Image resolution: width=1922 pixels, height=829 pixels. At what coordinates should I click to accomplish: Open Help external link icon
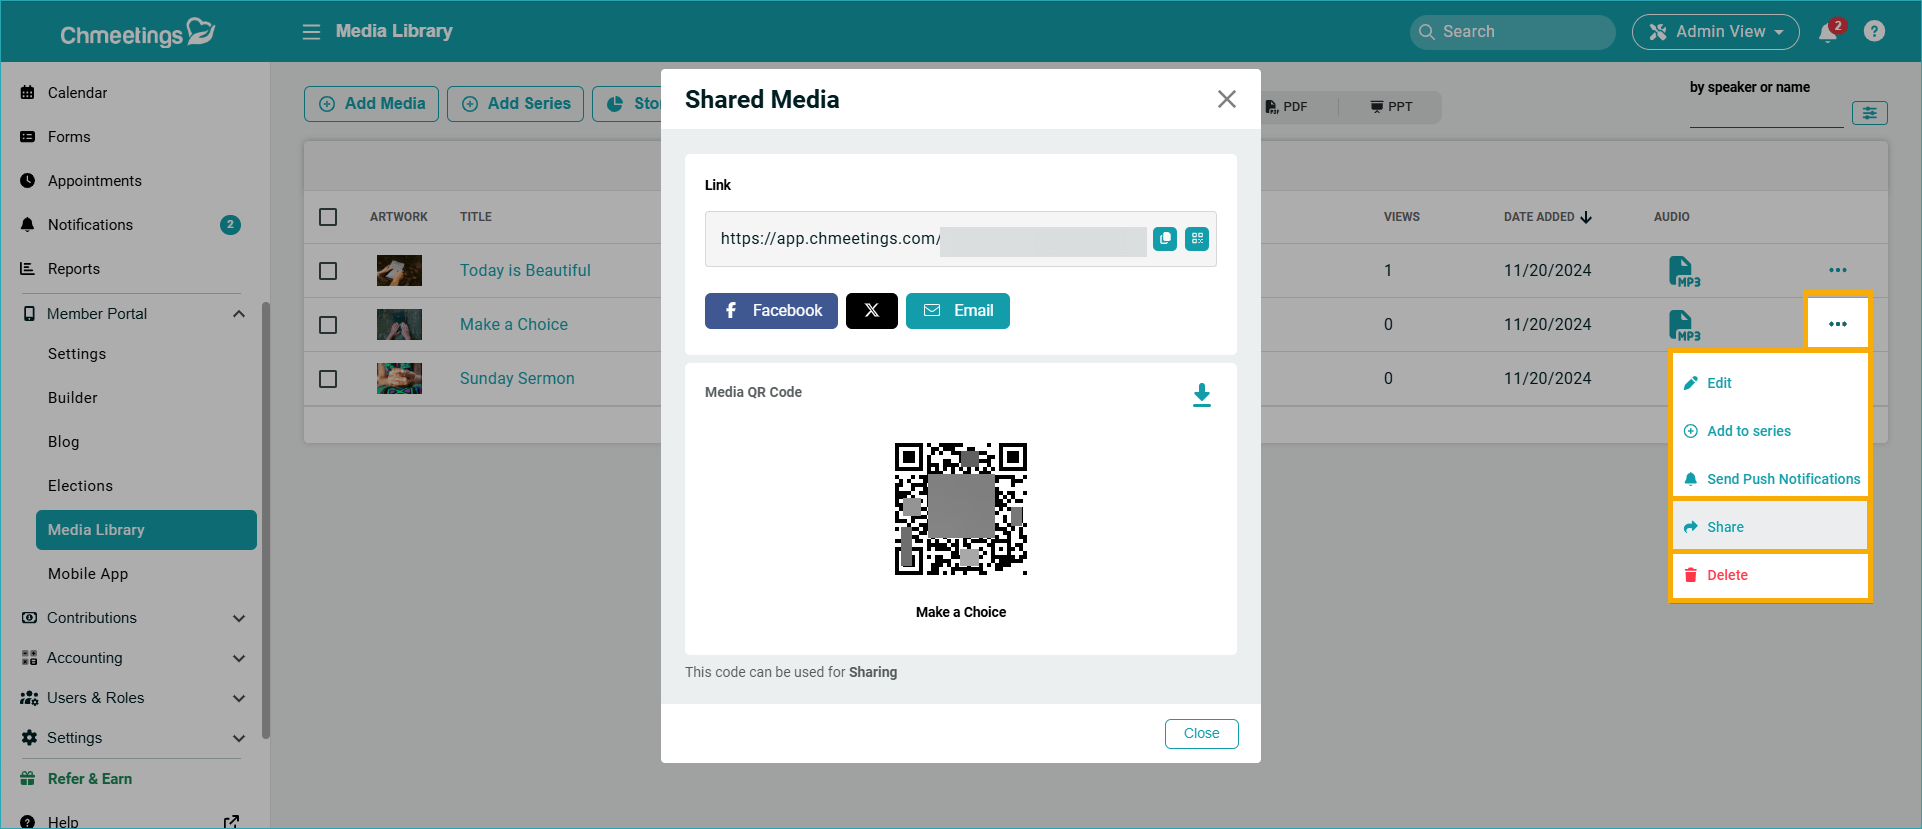231,822
